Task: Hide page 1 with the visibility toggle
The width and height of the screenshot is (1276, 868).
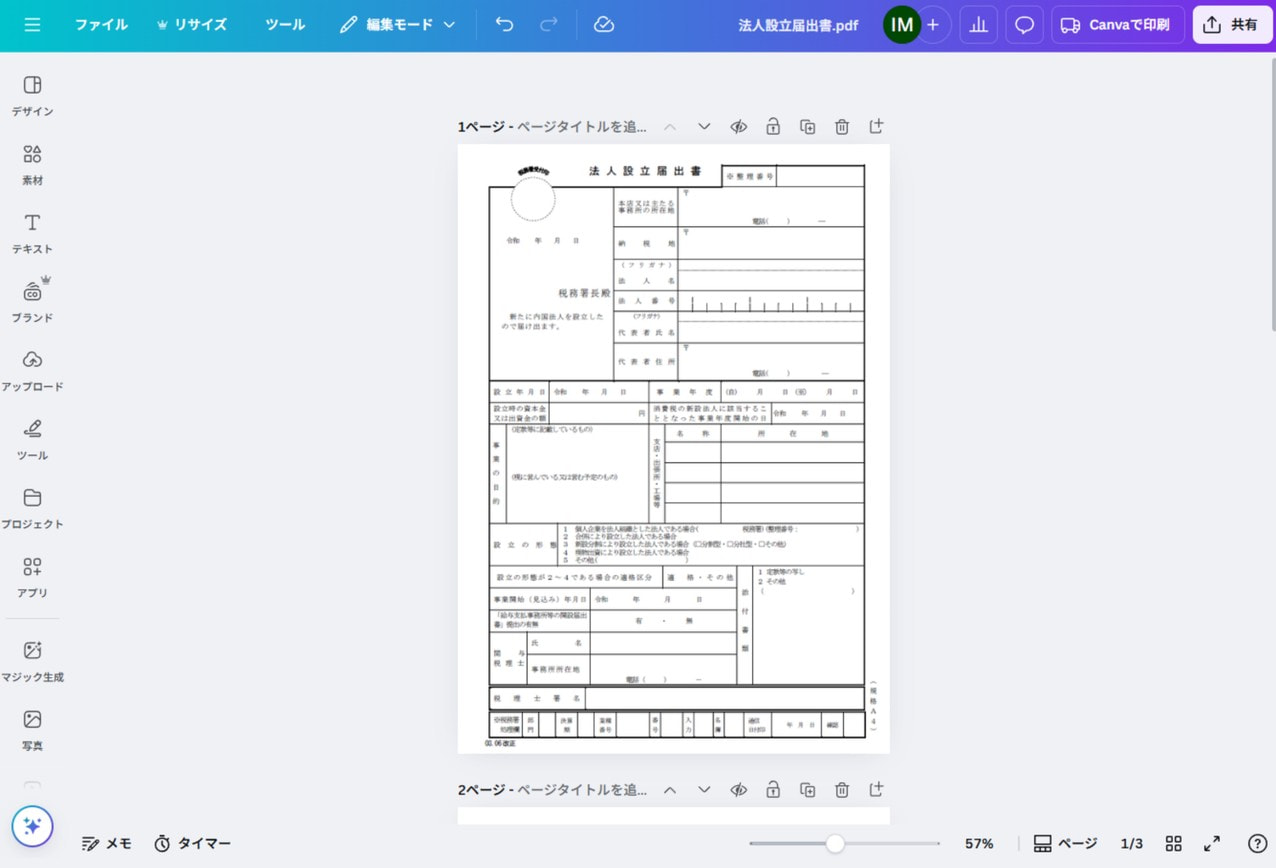Action: pos(738,126)
